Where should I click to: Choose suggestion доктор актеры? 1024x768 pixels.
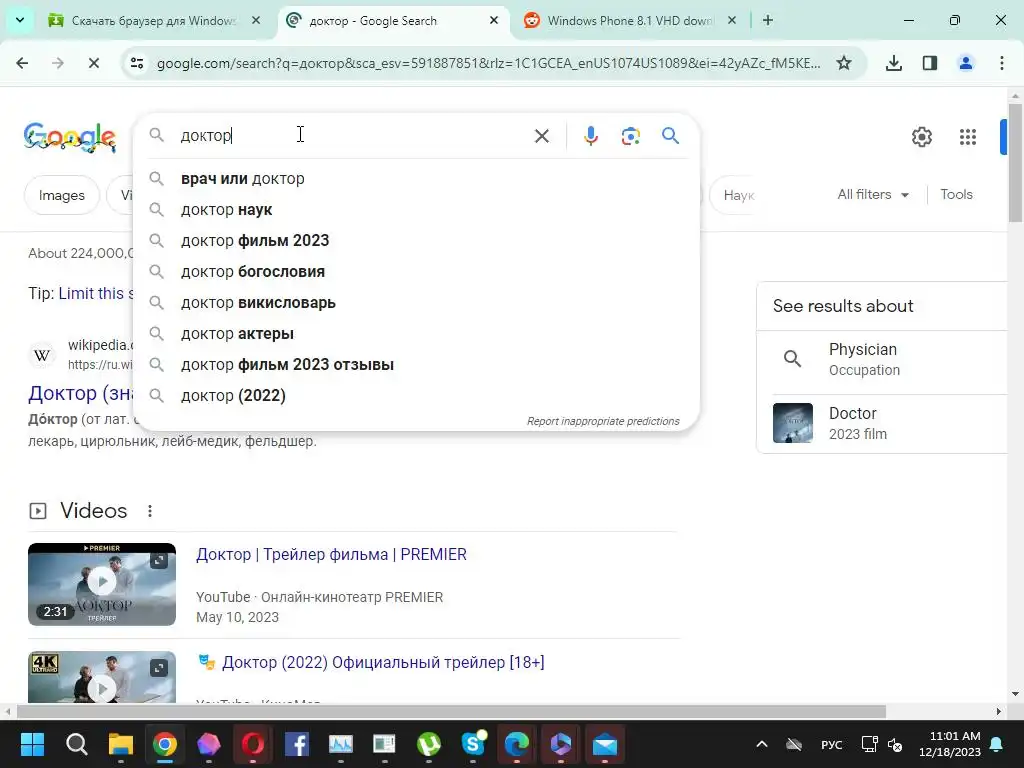coord(416,334)
